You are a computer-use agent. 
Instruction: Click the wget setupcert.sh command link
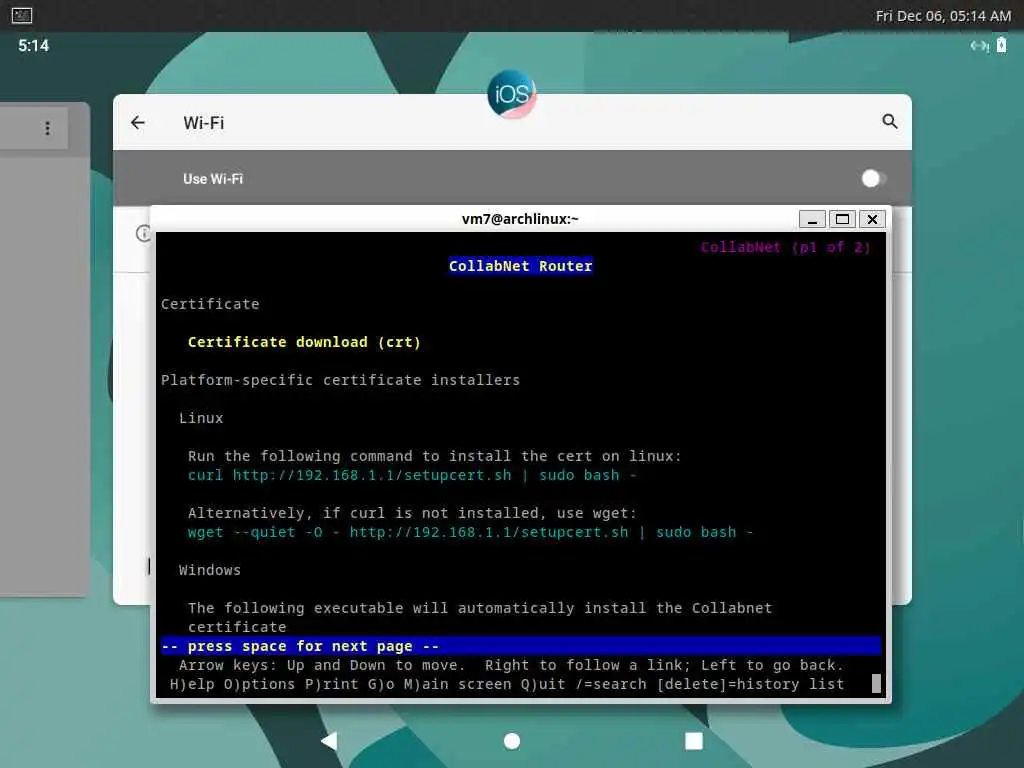470,532
